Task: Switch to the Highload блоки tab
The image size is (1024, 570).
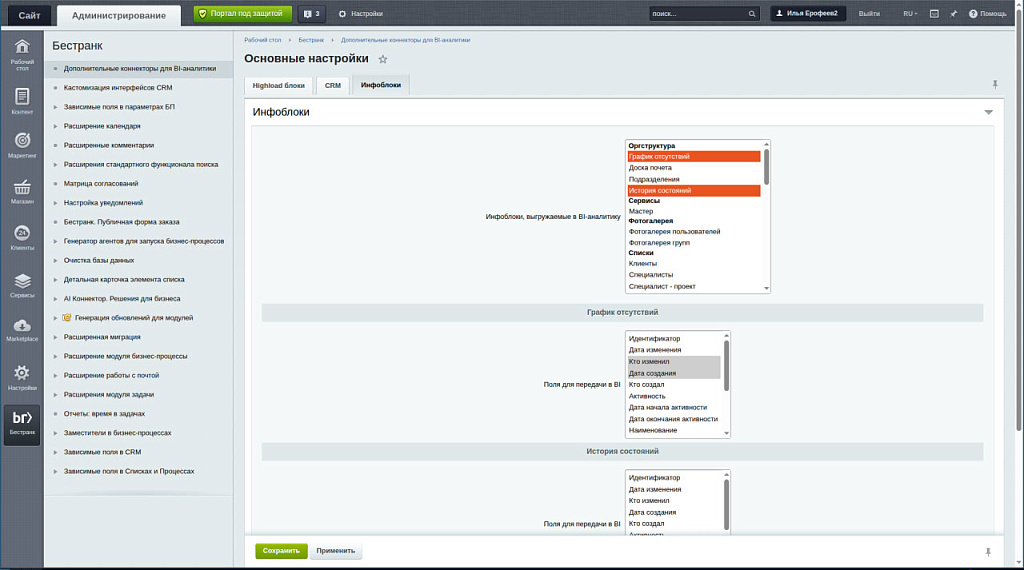Action: [x=279, y=86]
